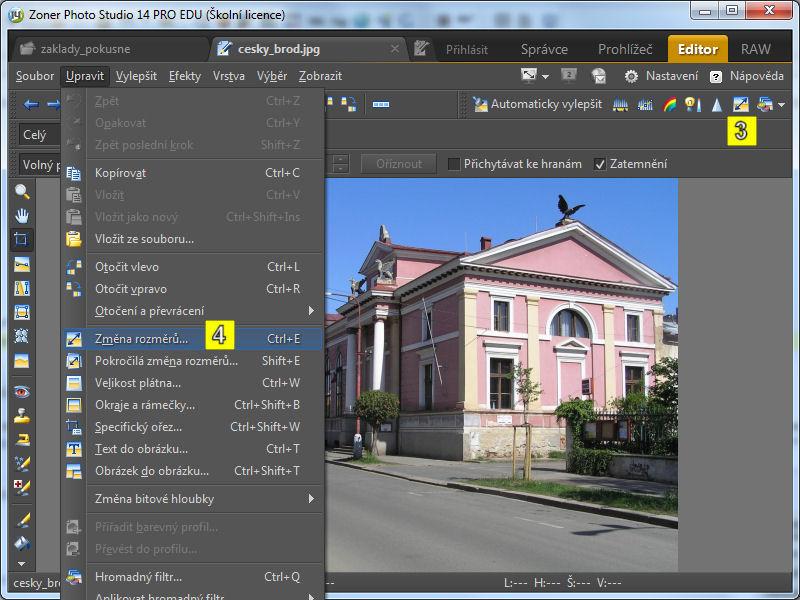Screen dimensions: 800x600
Task: Click the three-squares toolbar icon
Action: click(x=381, y=105)
